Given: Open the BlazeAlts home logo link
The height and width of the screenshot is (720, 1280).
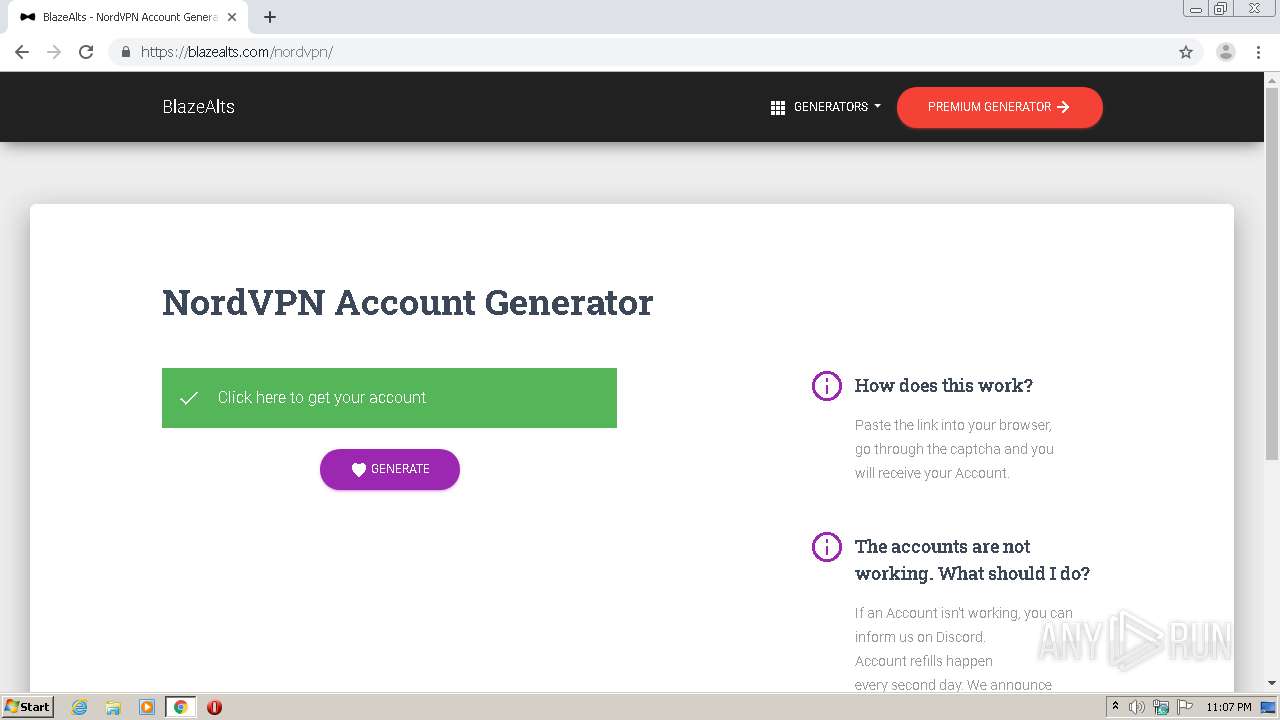Looking at the screenshot, I should [x=199, y=107].
